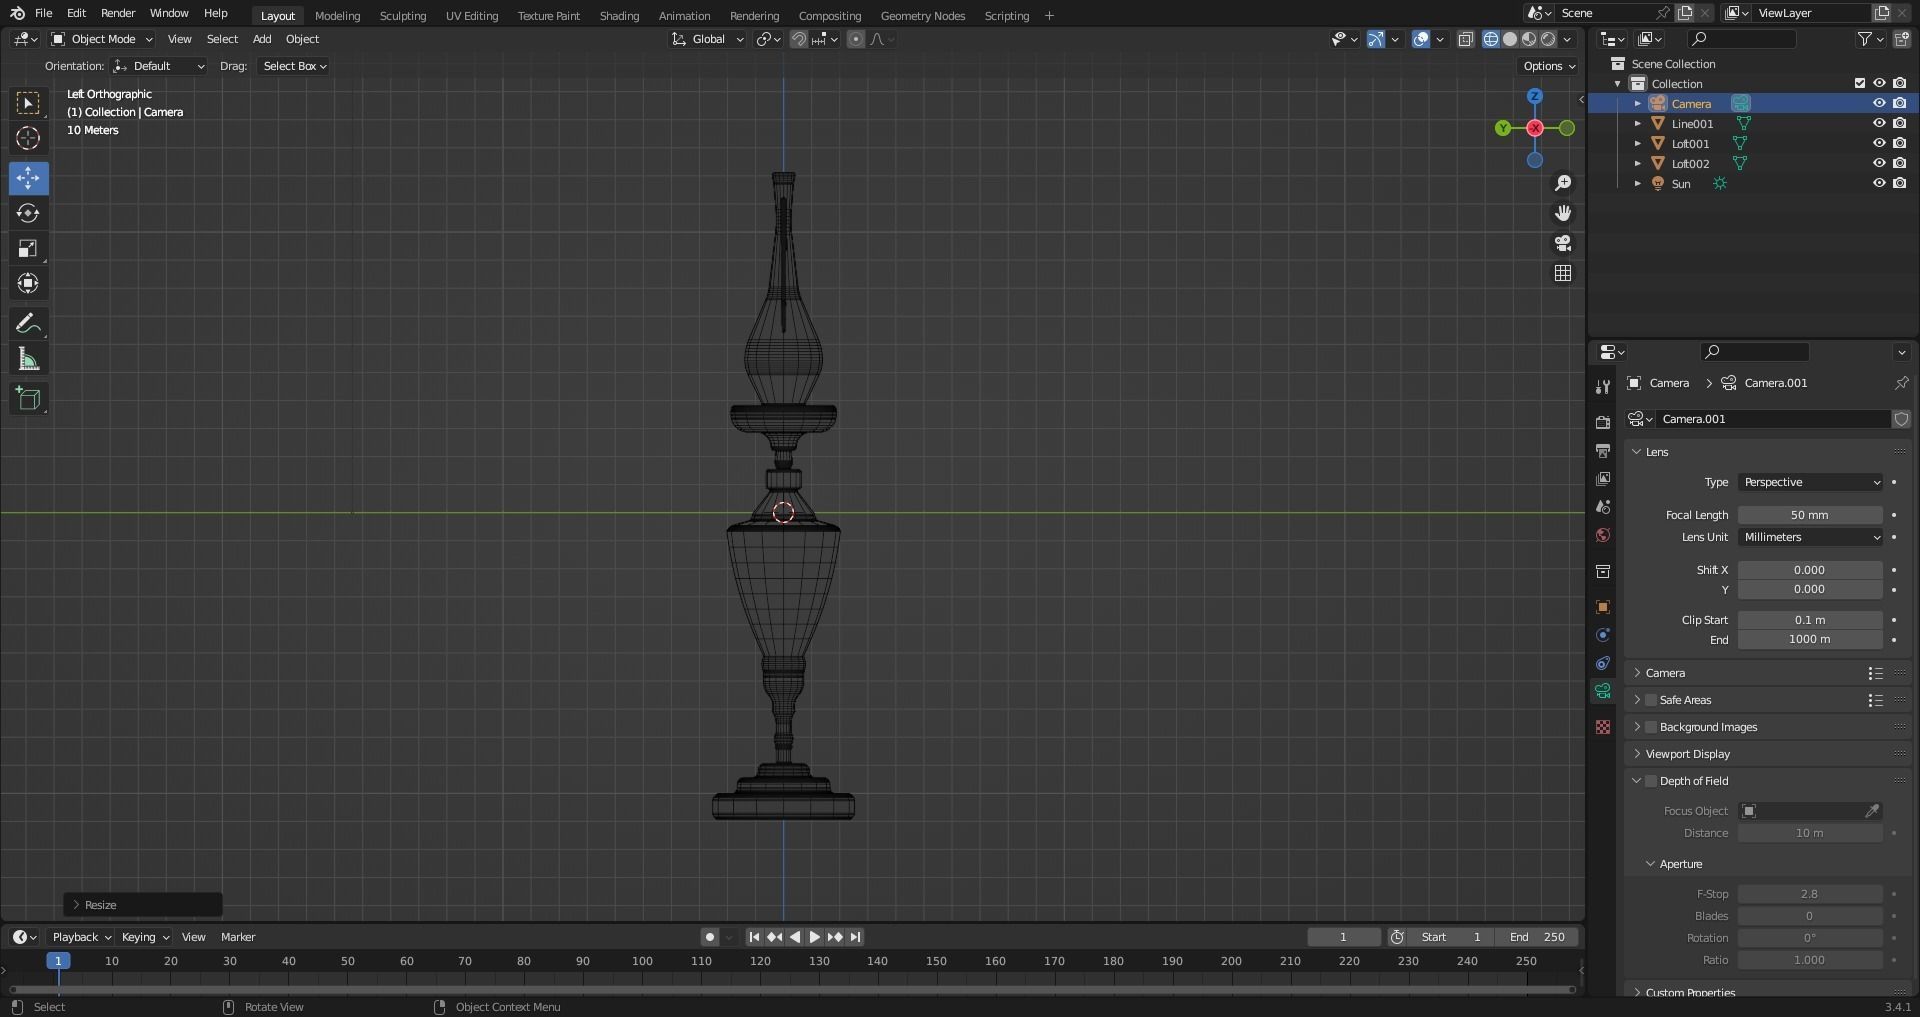Click the current frame number field
Image resolution: width=1920 pixels, height=1017 pixels.
coord(1343,937)
